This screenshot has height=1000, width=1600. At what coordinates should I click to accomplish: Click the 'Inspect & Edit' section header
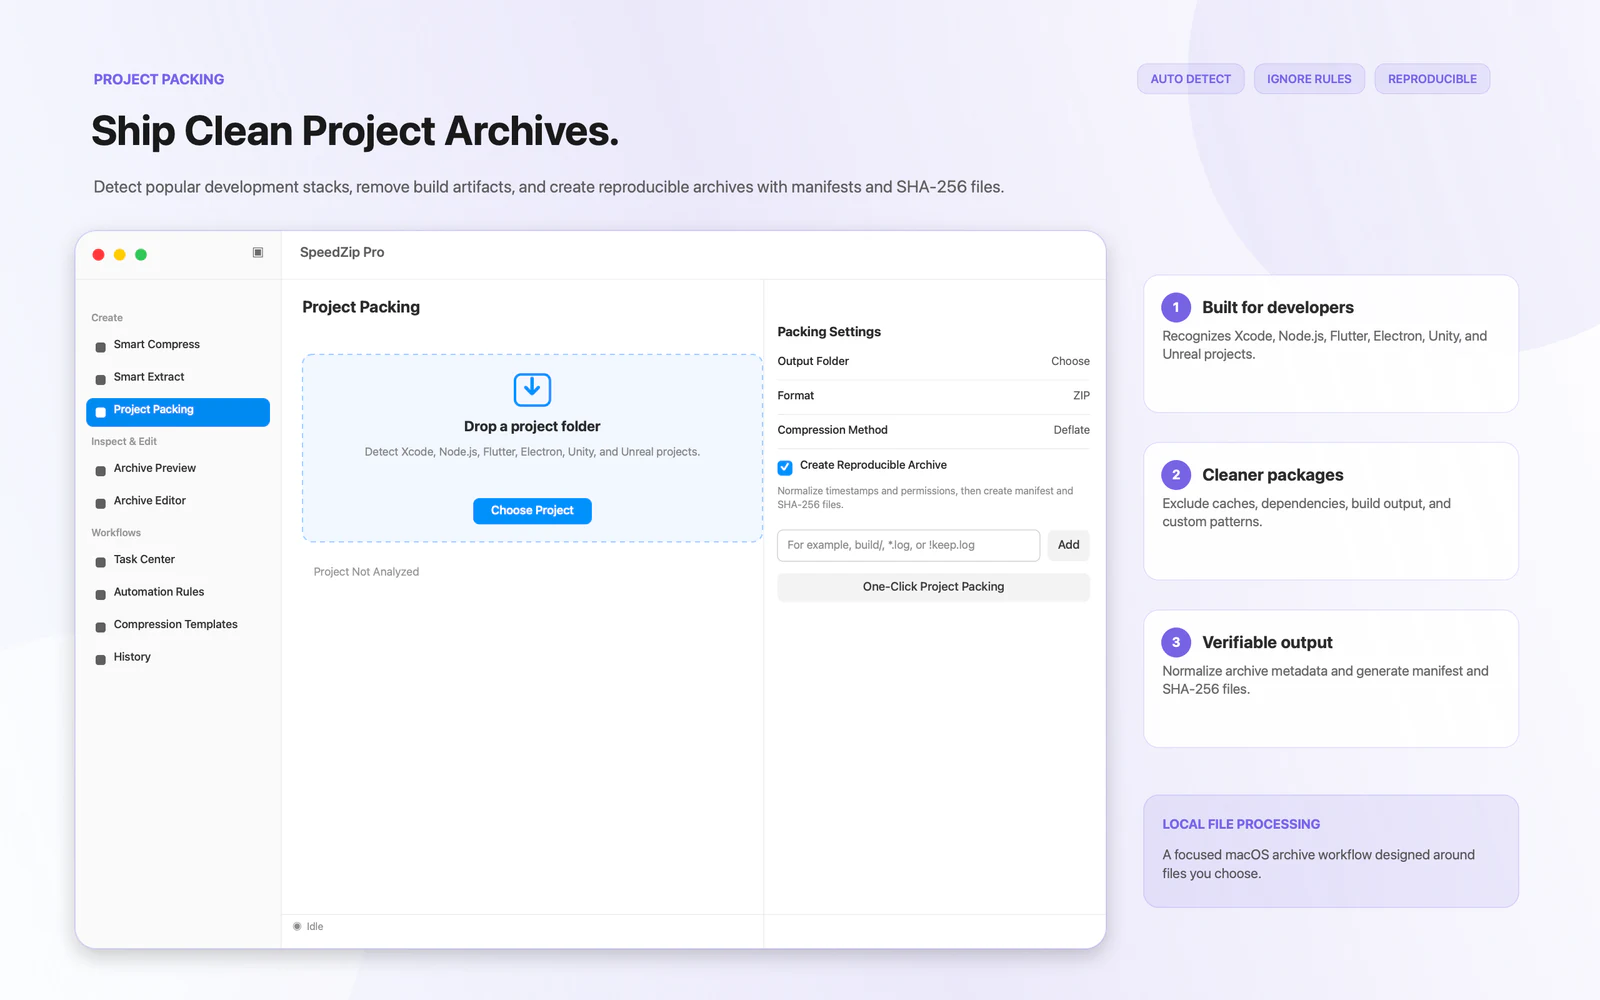click(x=124, y=442)
